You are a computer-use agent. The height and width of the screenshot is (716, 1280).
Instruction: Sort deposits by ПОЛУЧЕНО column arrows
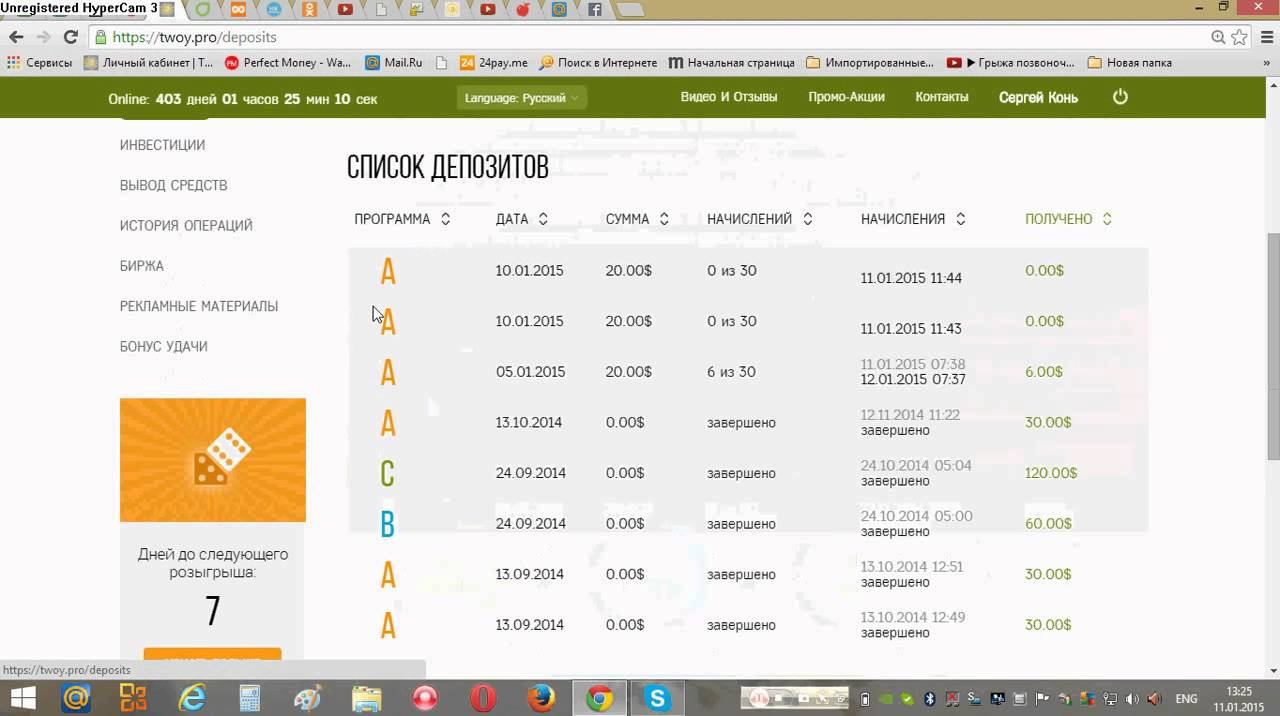tap(1107, 219)
